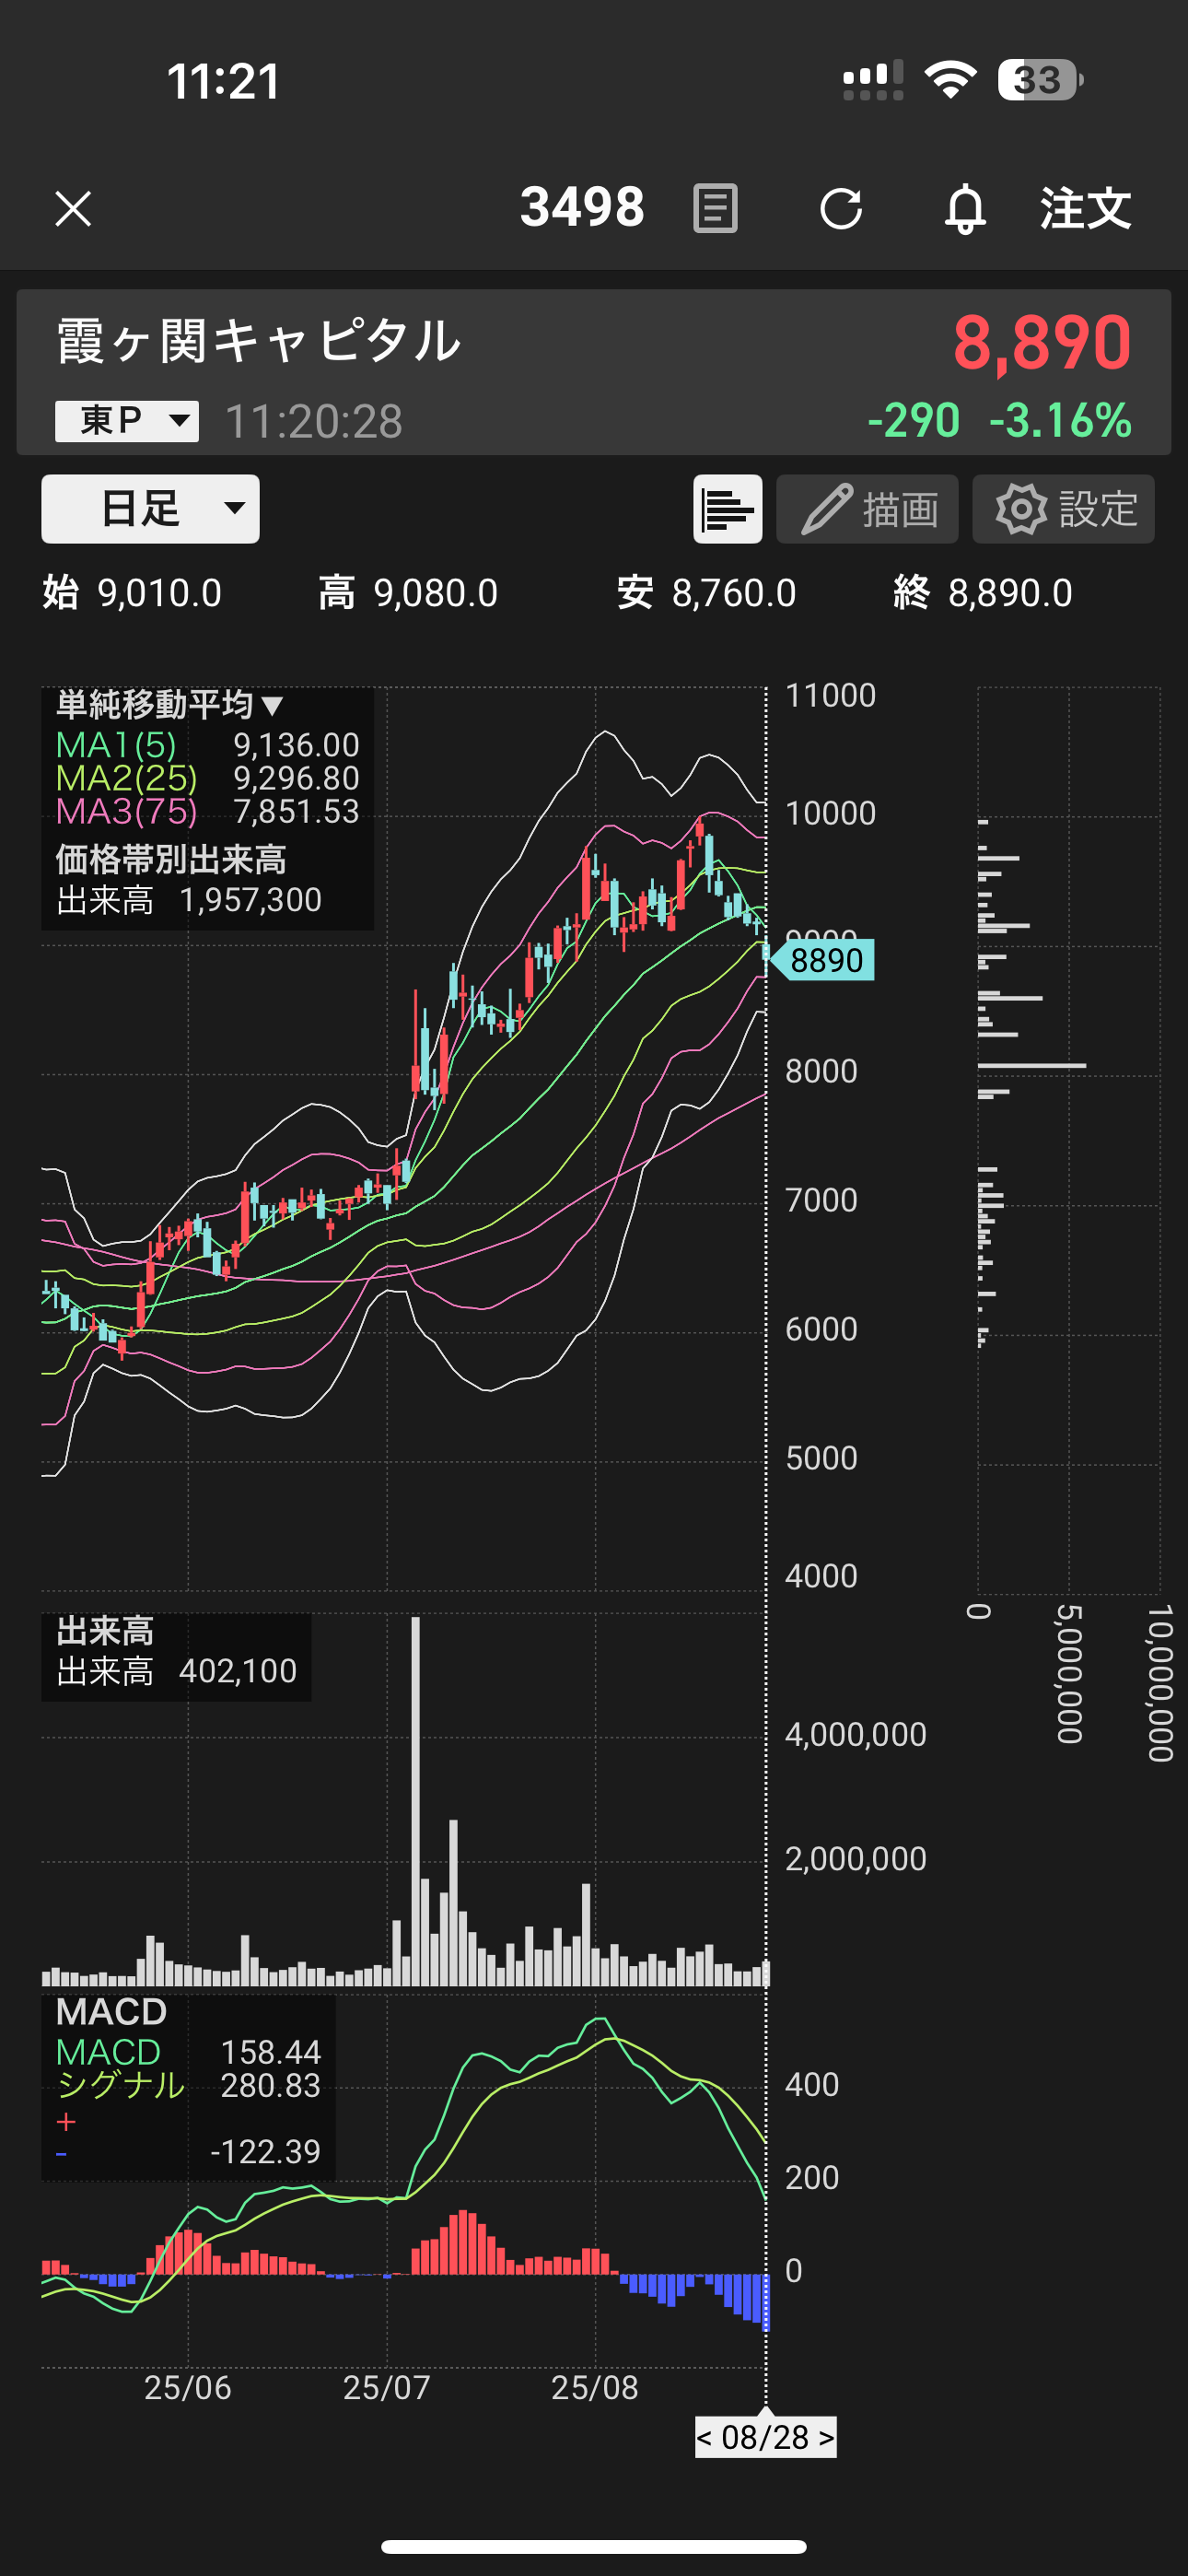Viewport: 1188px width, 2576px height.
Task: Go to next date with > arrow
Action: [826, 2437]
